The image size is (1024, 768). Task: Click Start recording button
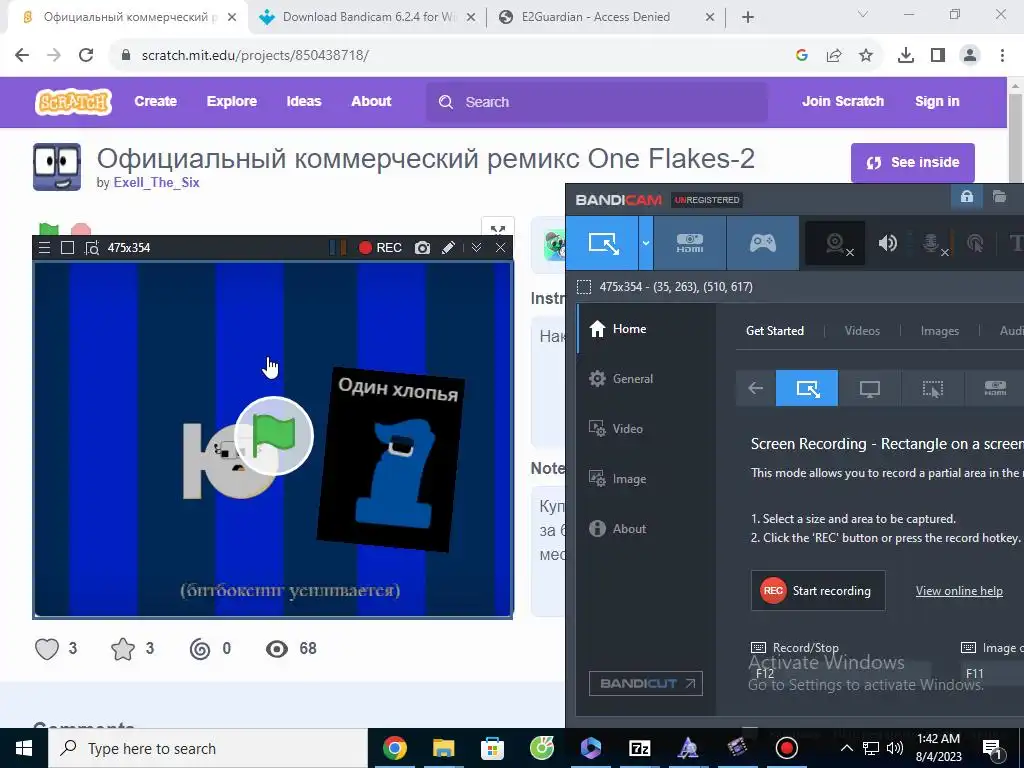pos(818,590)
